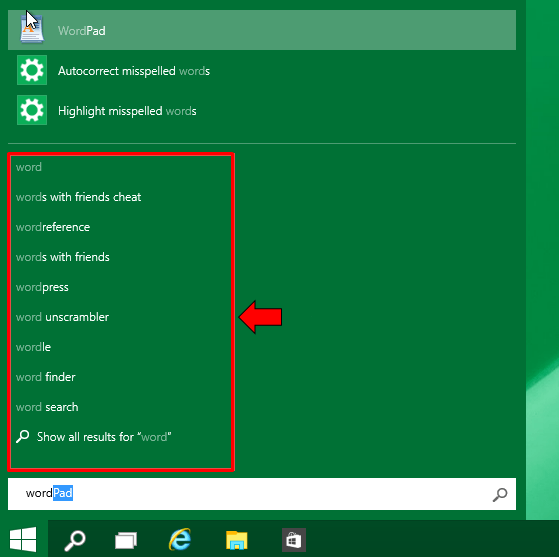Click the gear icon for Autocorrect misspelled words

pos(32,70)
